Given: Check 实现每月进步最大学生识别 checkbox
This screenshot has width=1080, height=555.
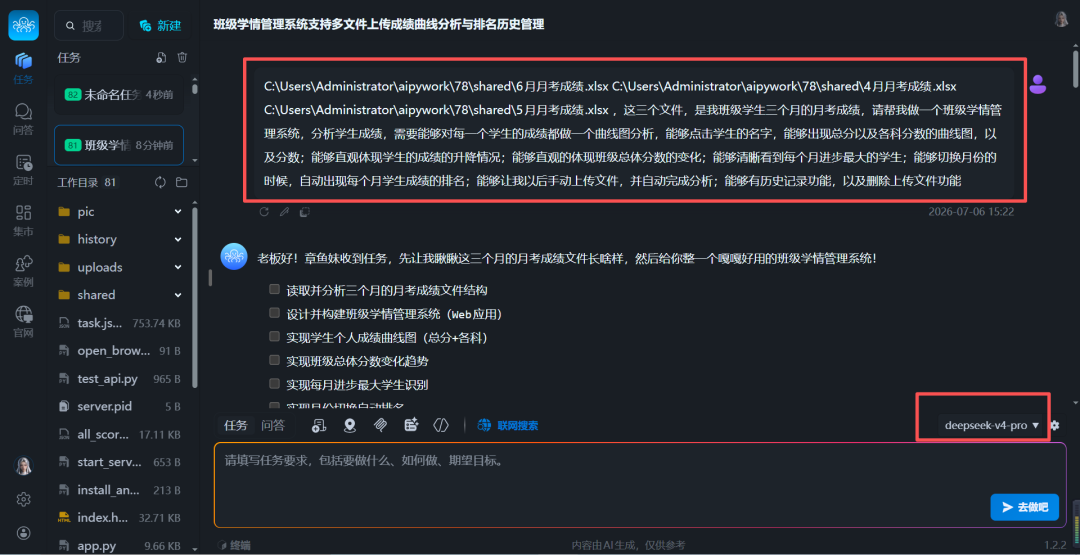Looking at the screenshot, I should coord(275,384).
